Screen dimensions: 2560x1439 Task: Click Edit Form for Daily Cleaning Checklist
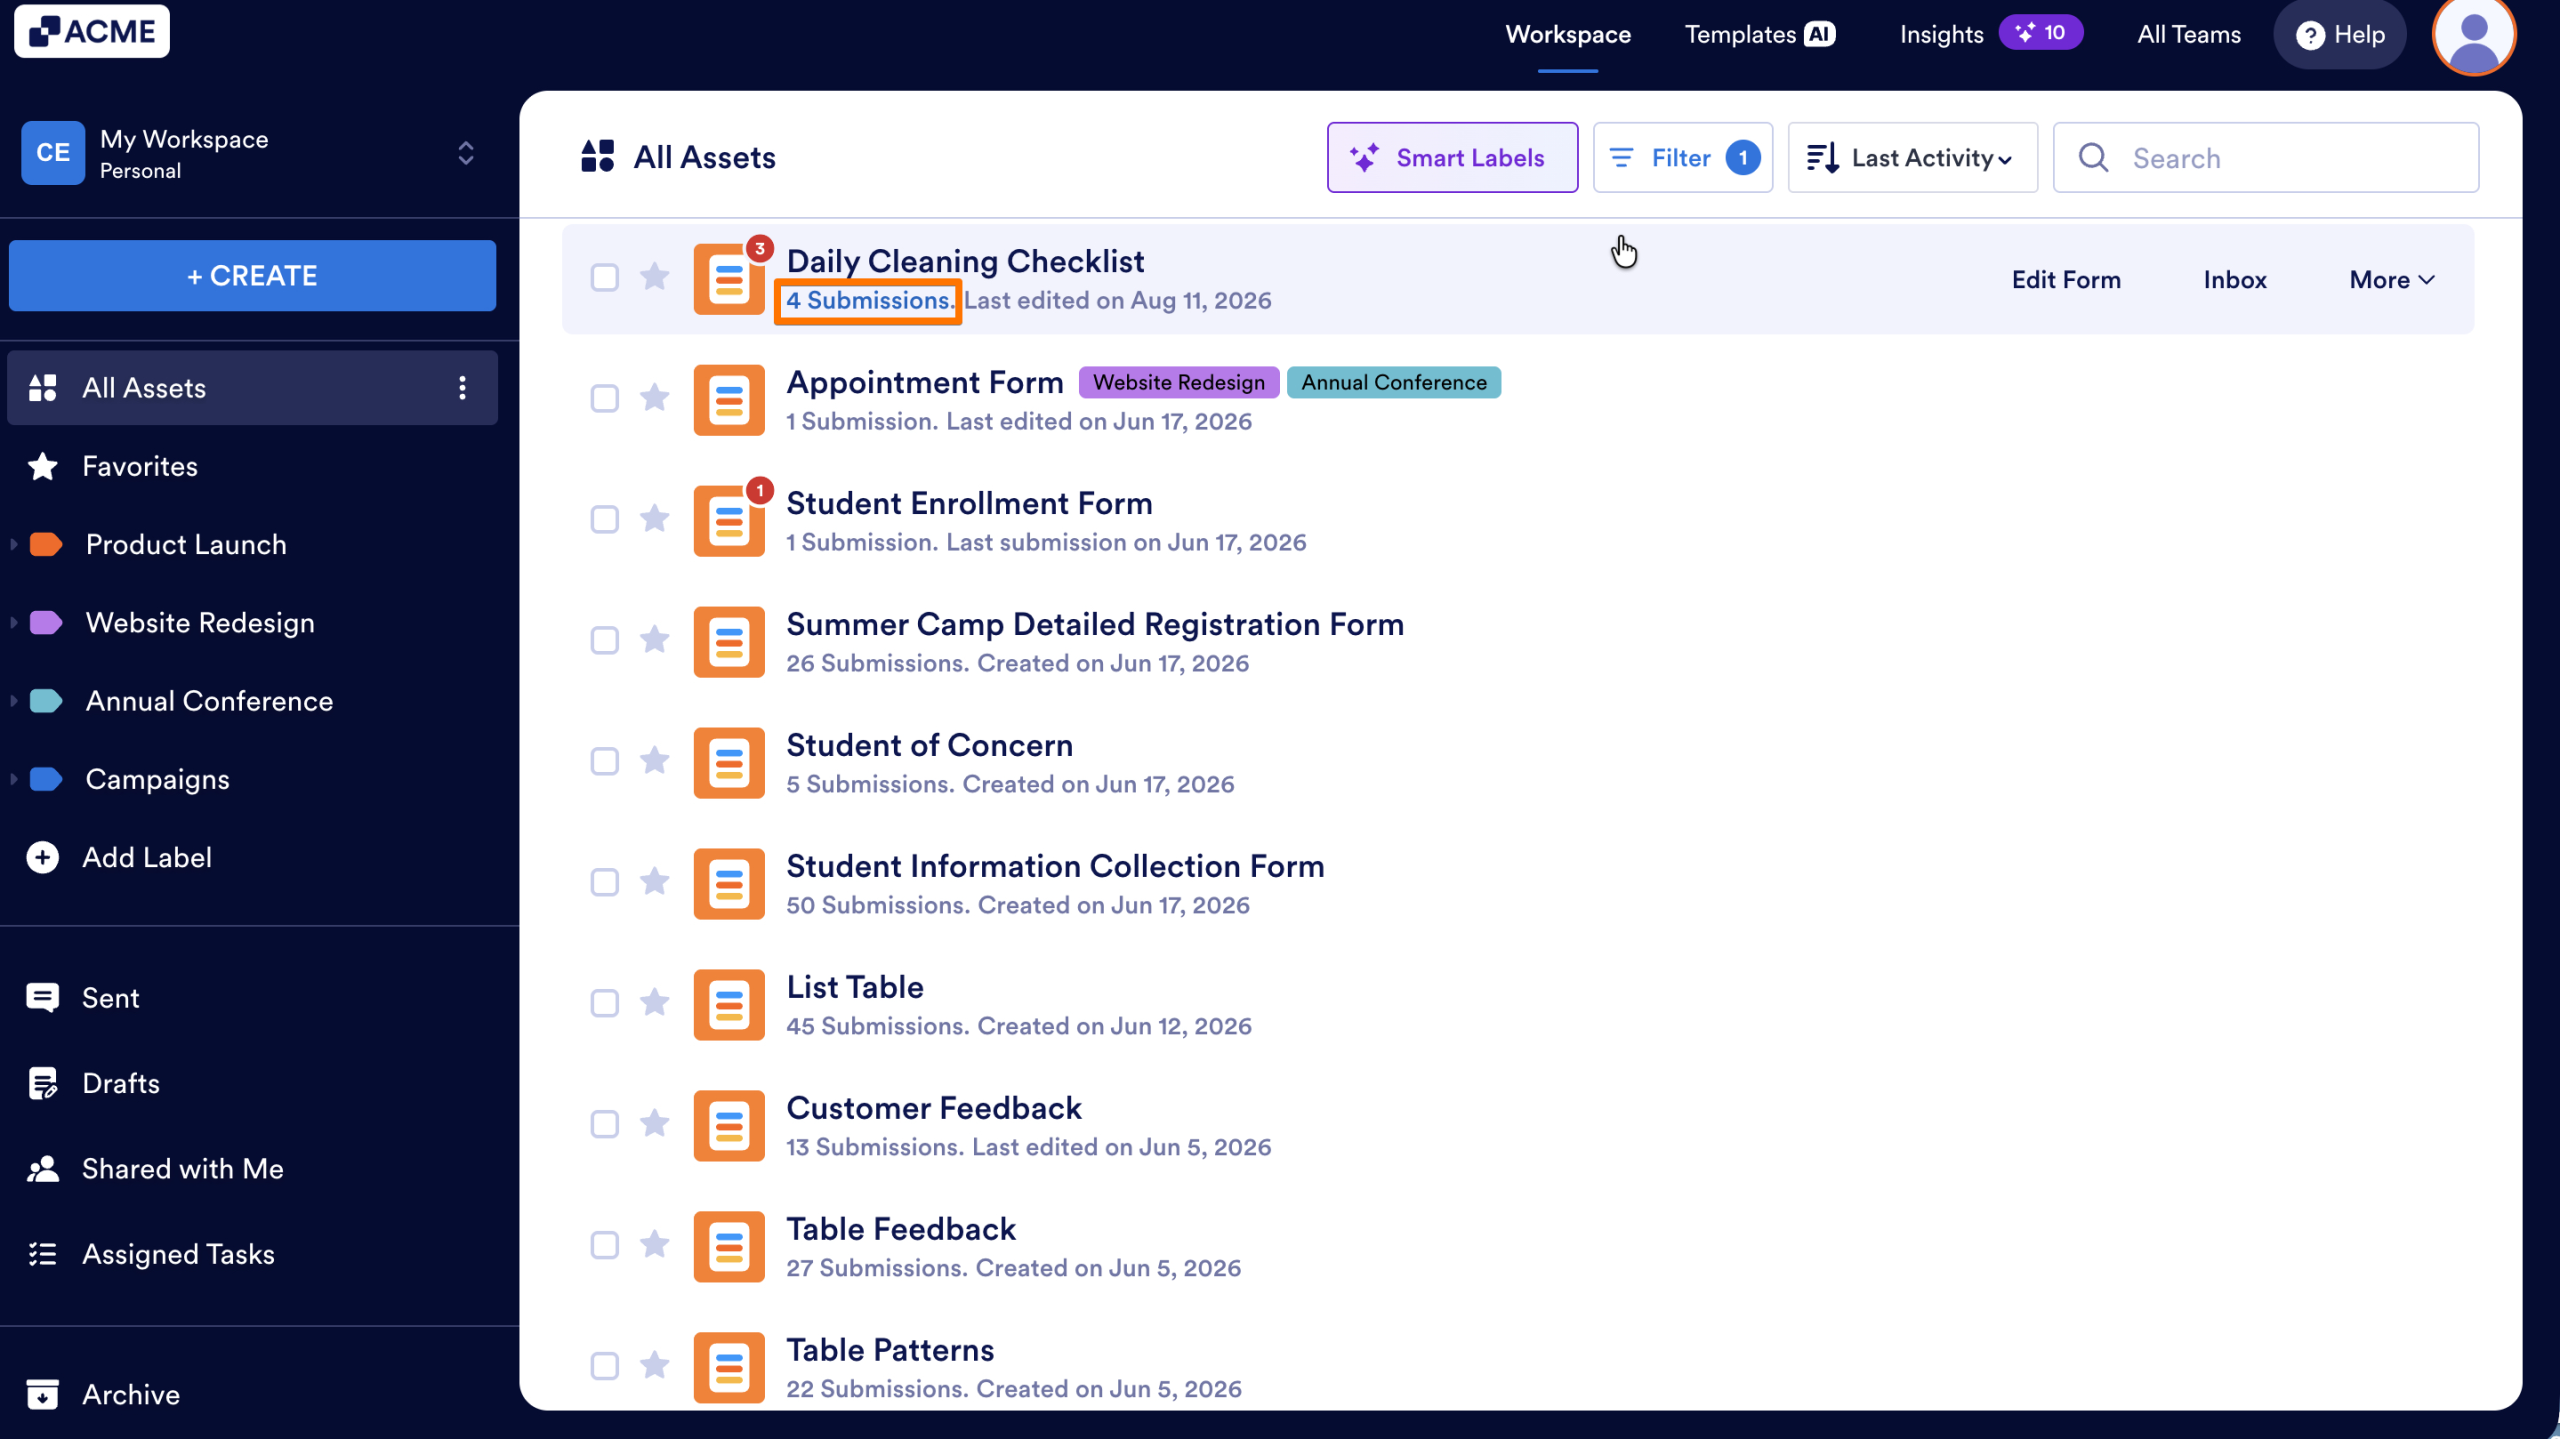pos(2066,280)
